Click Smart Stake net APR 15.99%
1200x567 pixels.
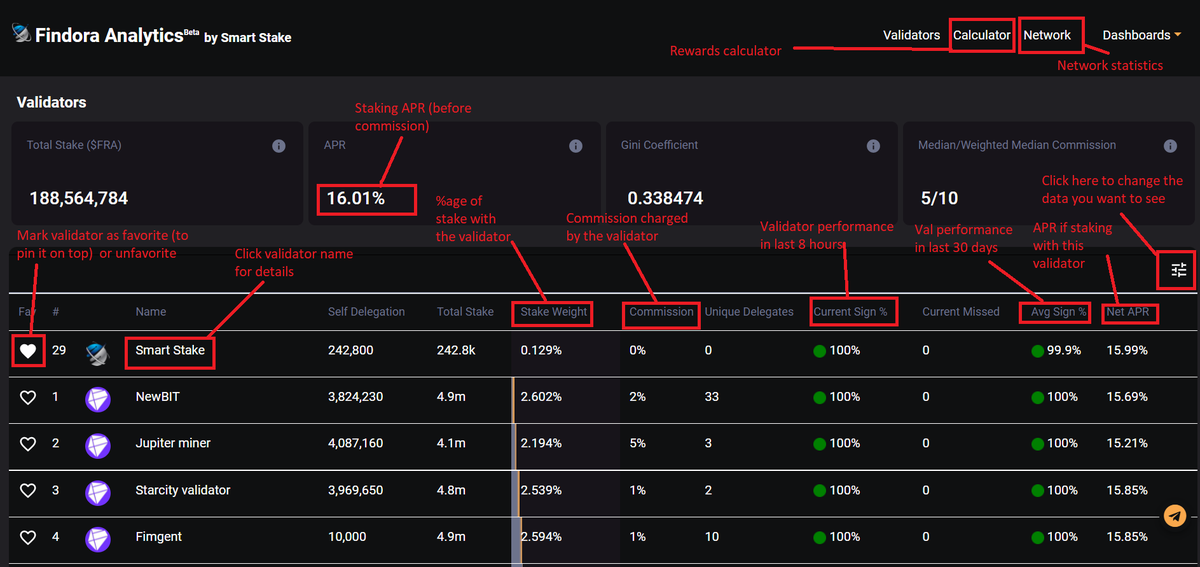pos(1127,351)
